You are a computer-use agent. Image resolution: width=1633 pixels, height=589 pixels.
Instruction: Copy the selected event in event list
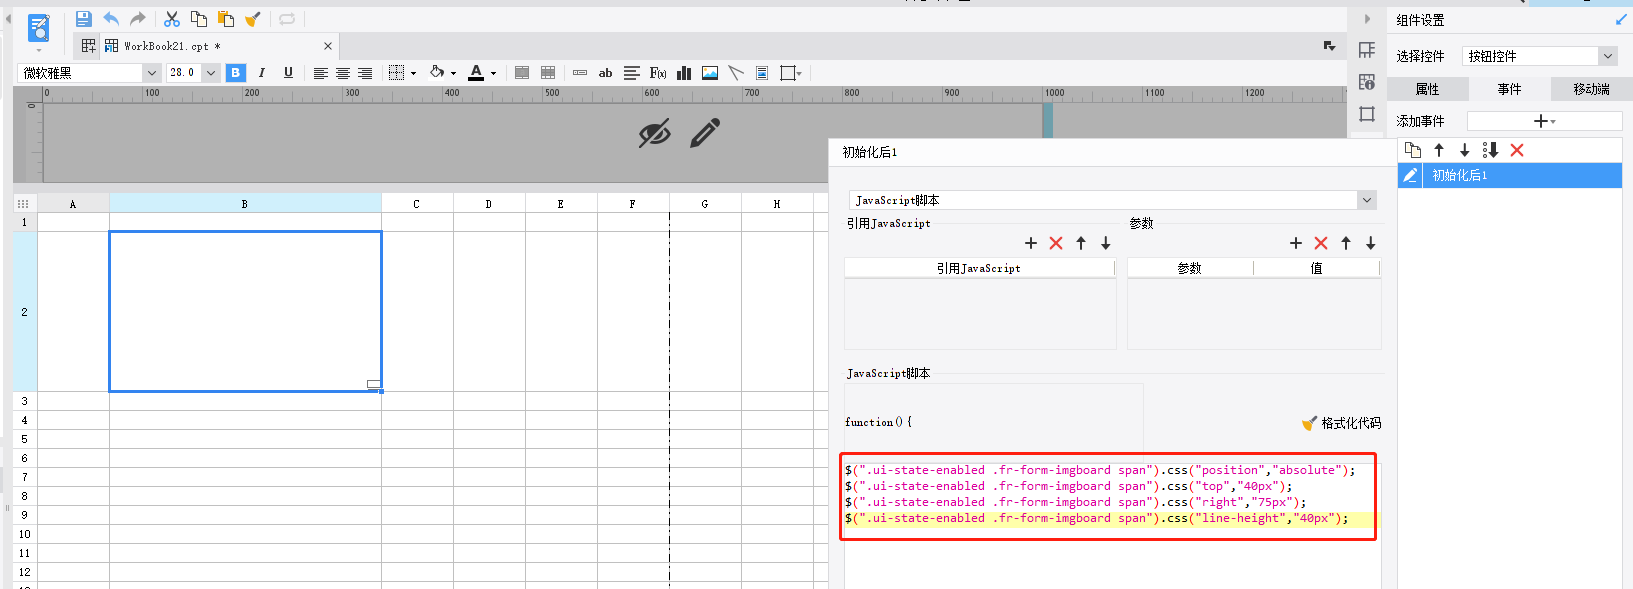click(x=1413, y=150)
